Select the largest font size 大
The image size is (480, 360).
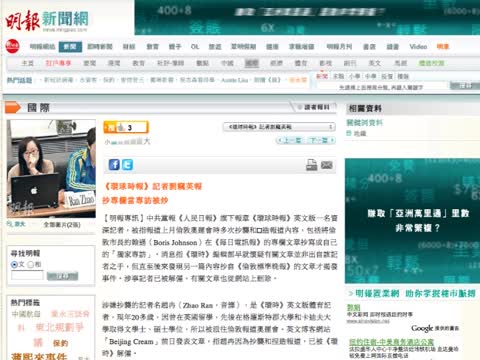point(147,141)
